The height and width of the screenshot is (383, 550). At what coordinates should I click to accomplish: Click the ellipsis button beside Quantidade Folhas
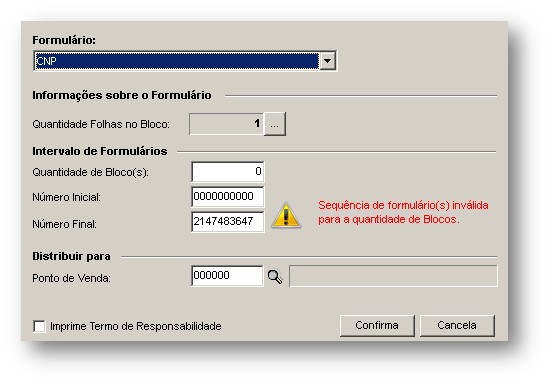(275, 124)
